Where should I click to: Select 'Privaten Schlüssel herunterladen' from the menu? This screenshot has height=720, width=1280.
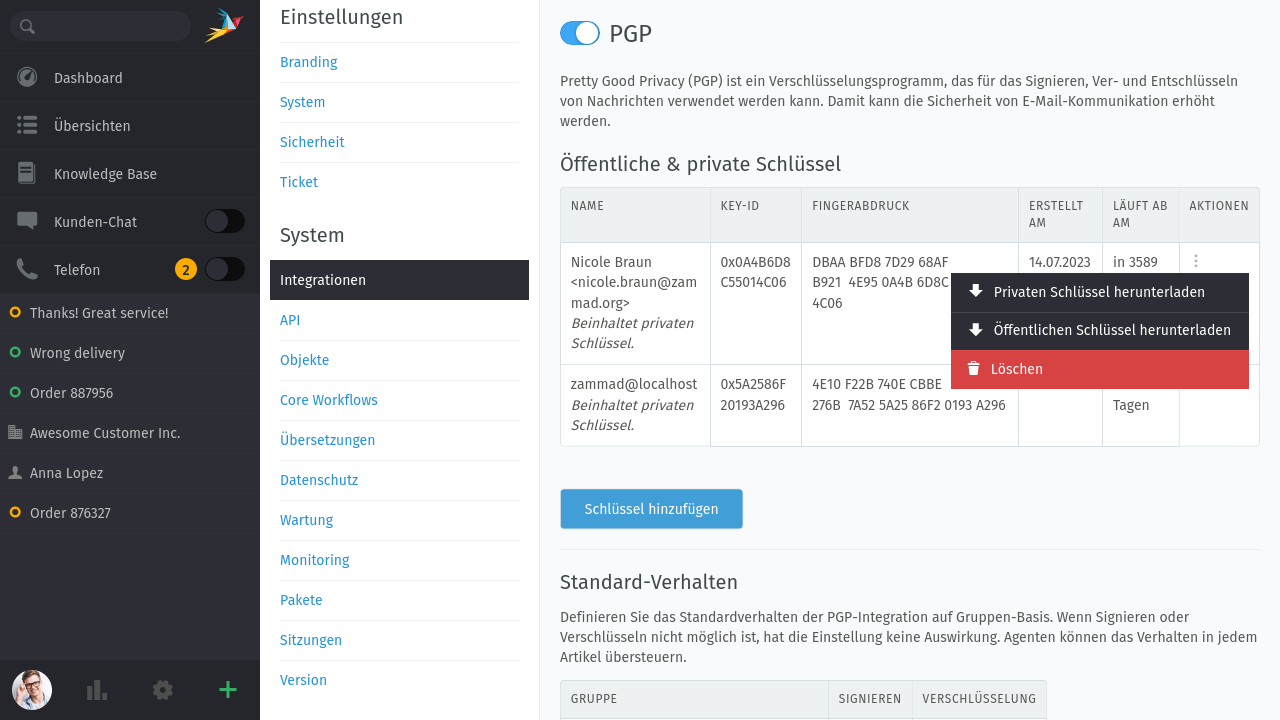click(x=1100, y=292)
